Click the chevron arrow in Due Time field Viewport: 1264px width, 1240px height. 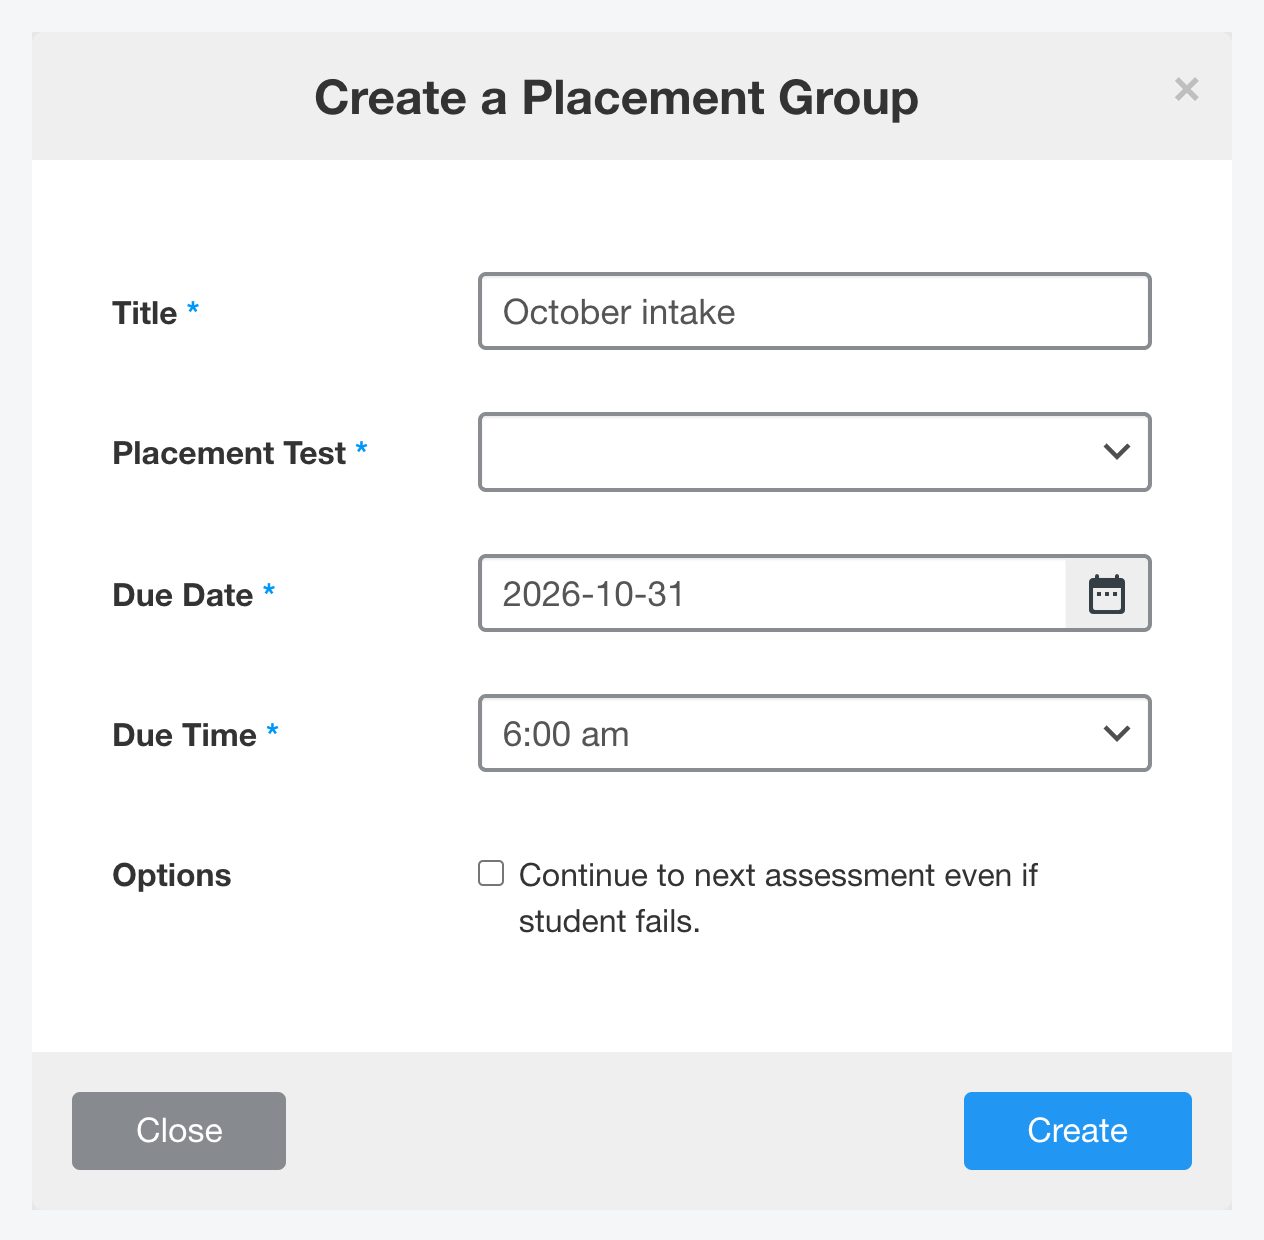click(x=1117, y=734)
